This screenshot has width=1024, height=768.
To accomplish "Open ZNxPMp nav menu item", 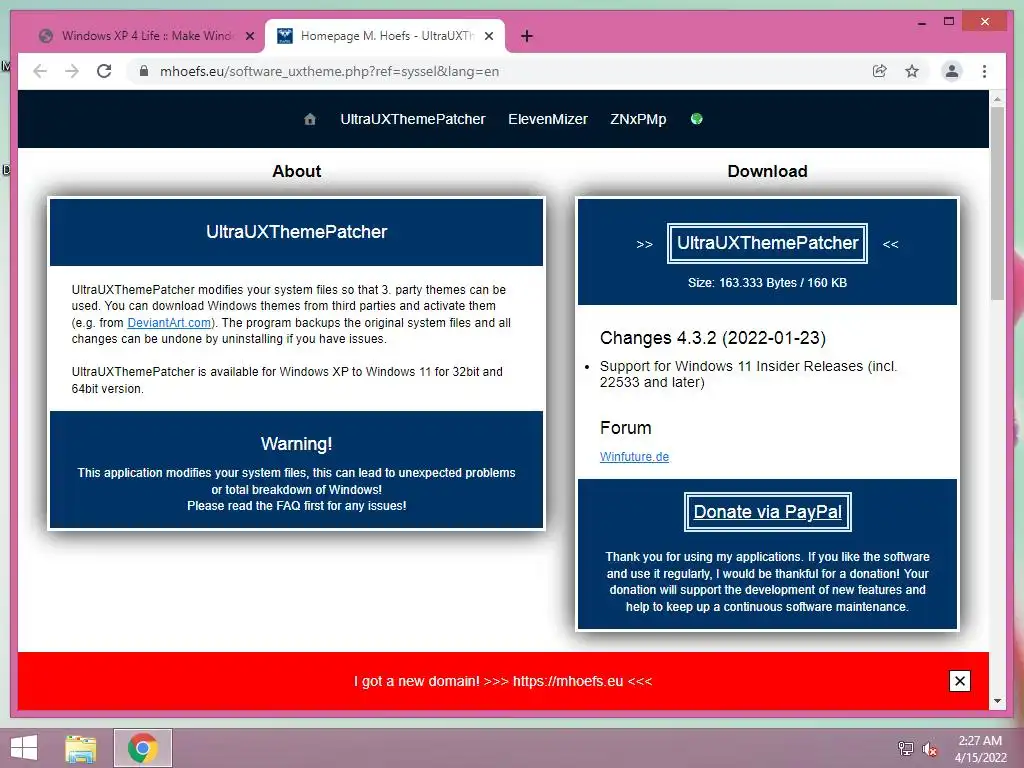I will [638, 119].
